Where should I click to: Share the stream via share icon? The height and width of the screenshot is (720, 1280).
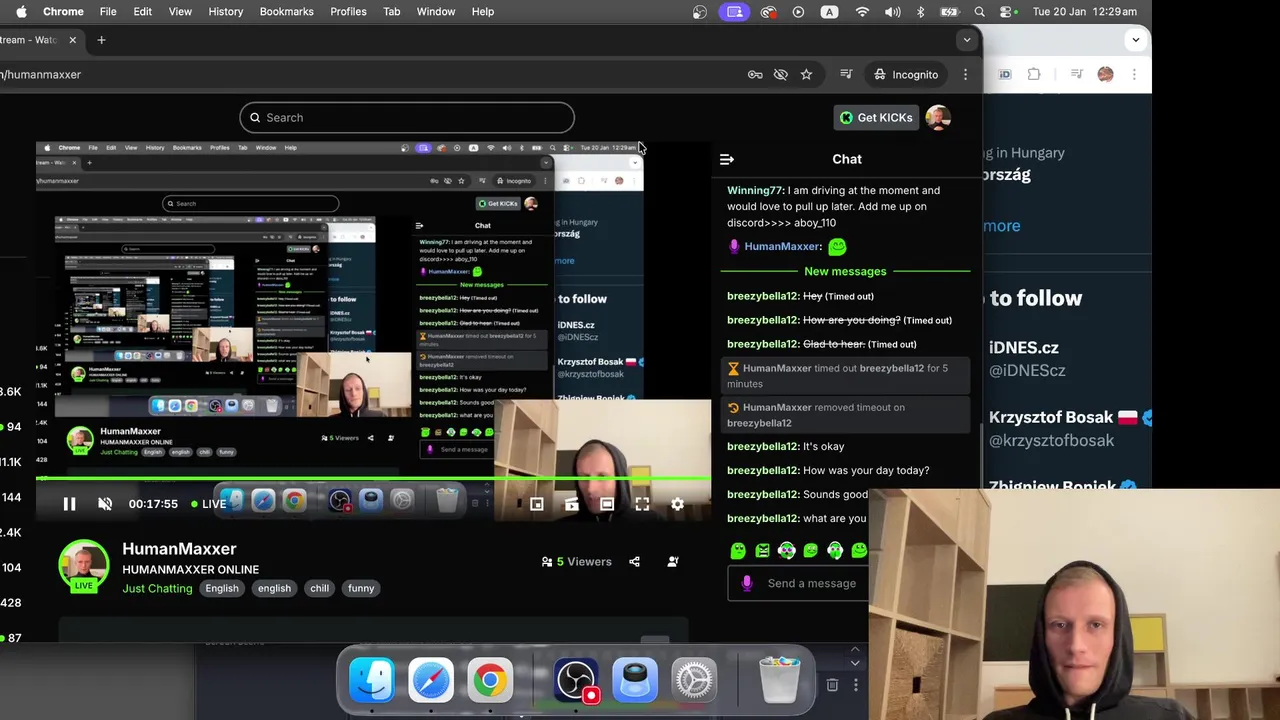coord(634,562)
